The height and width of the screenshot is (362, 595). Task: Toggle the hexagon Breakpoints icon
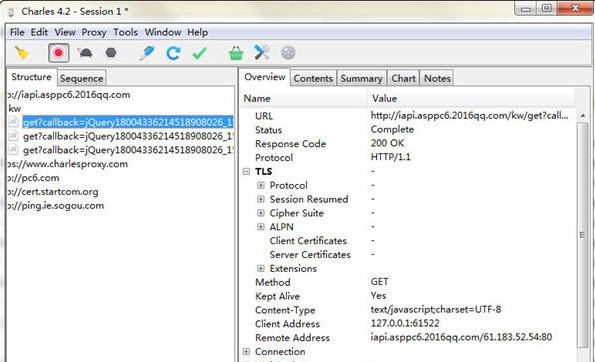[x=111, y=53]
